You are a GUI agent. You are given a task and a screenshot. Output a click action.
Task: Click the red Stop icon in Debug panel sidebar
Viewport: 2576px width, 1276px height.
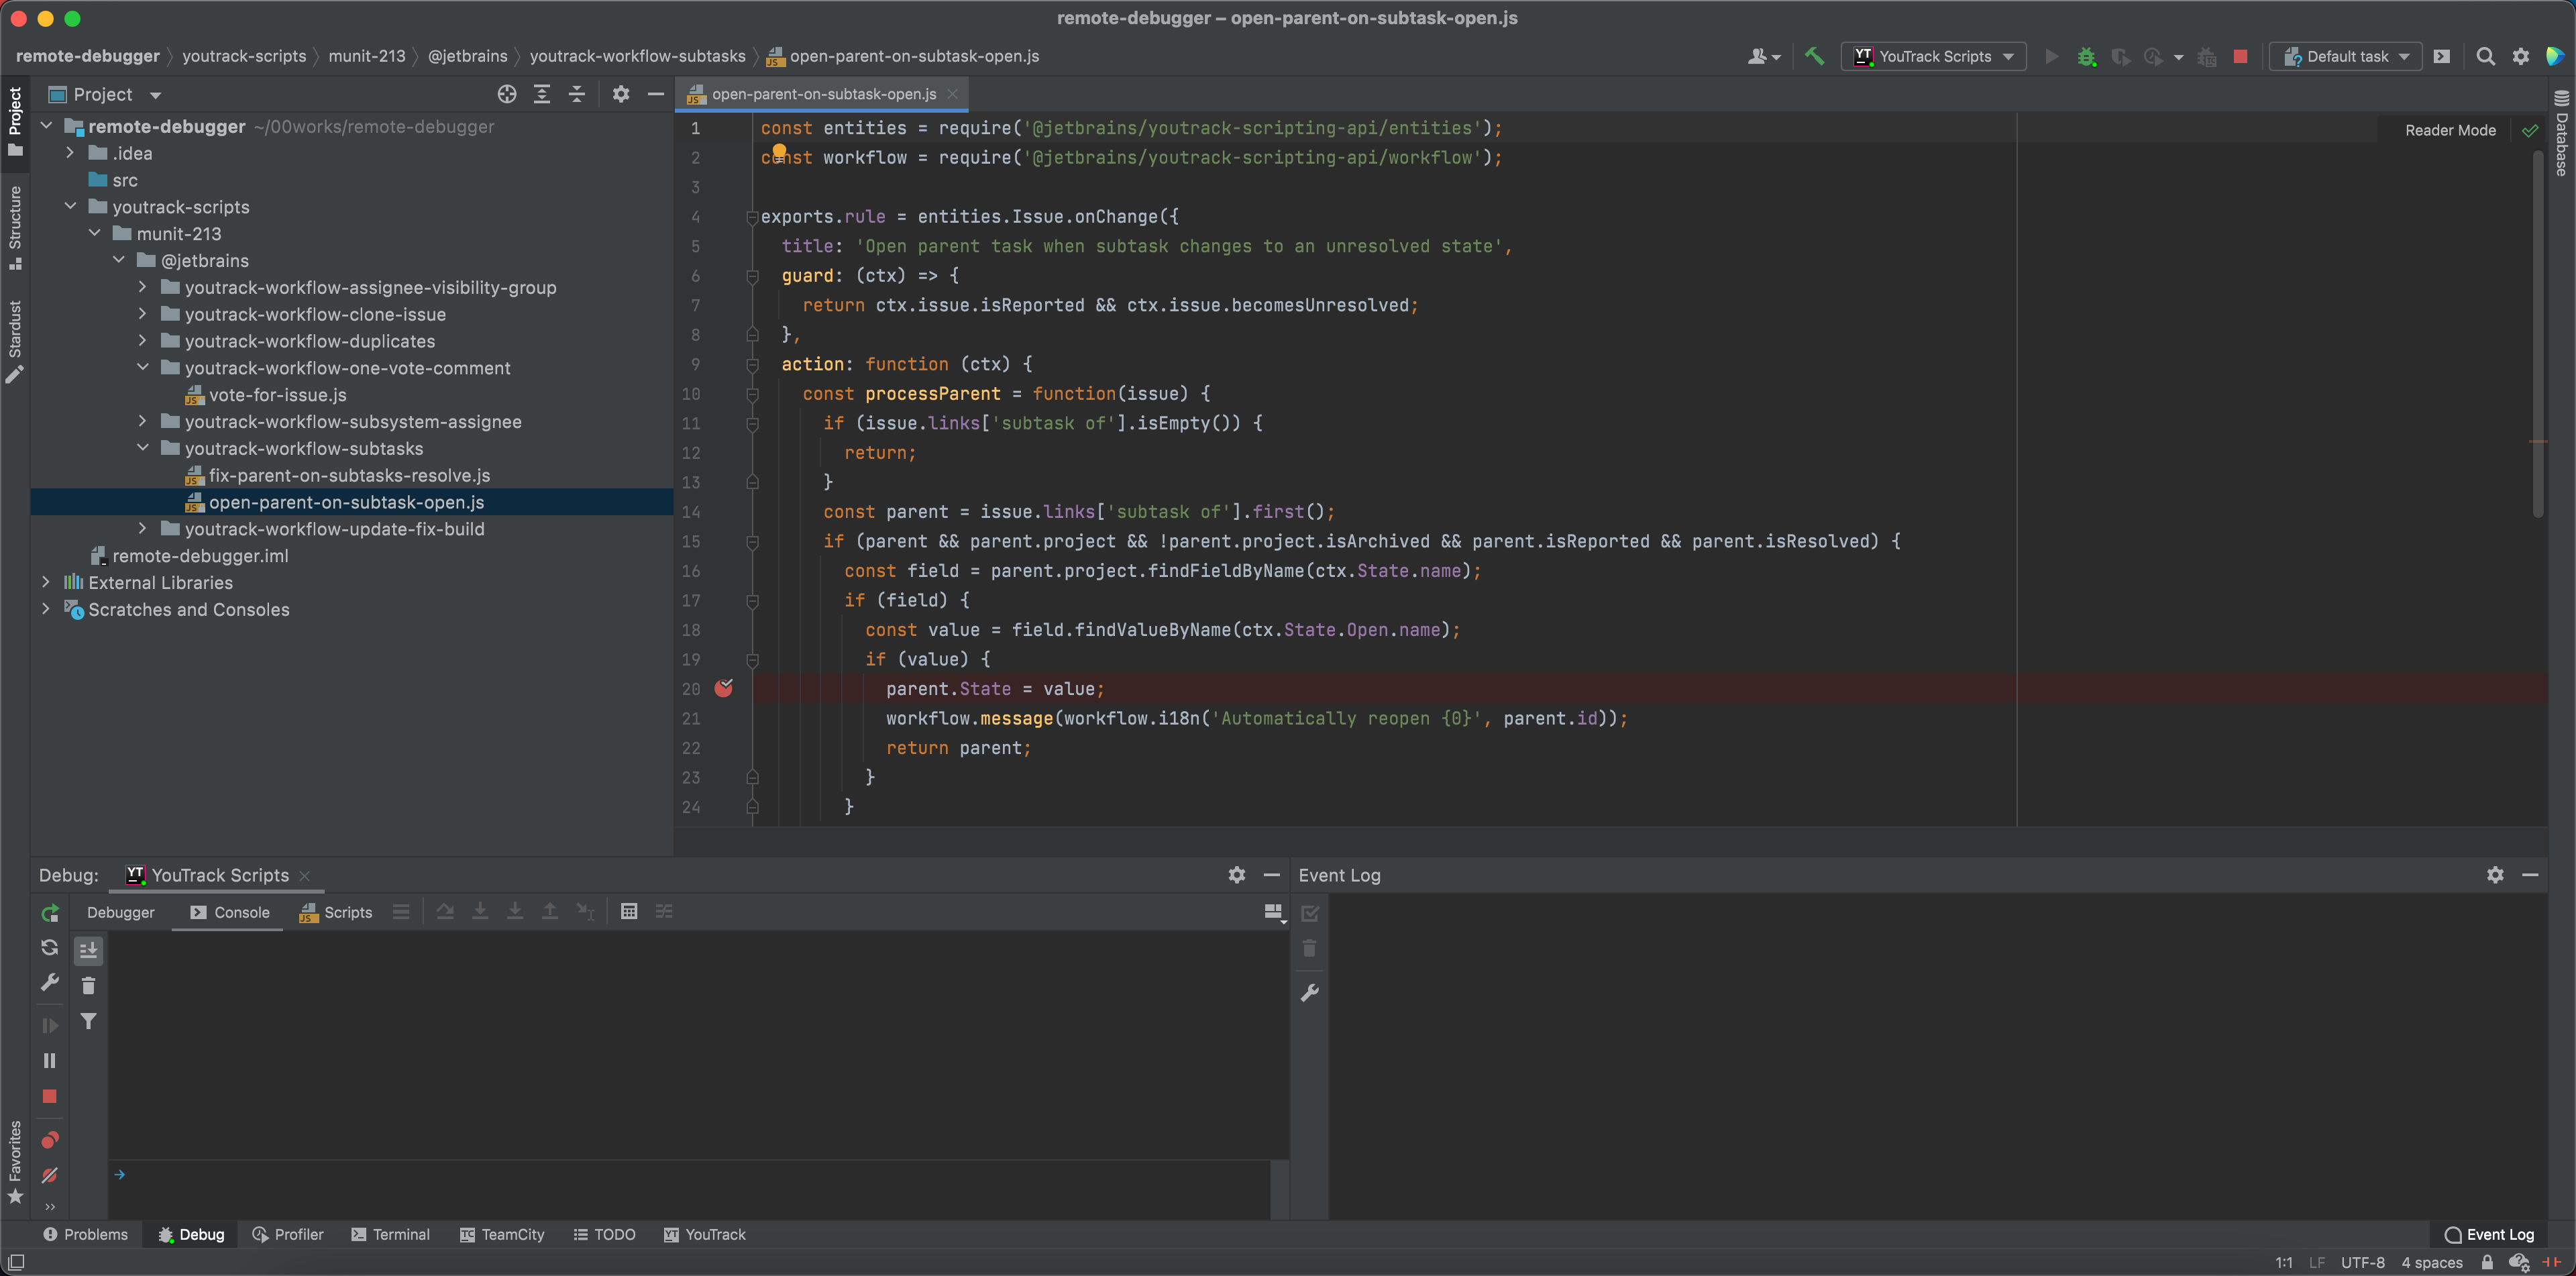(49, 1097)
